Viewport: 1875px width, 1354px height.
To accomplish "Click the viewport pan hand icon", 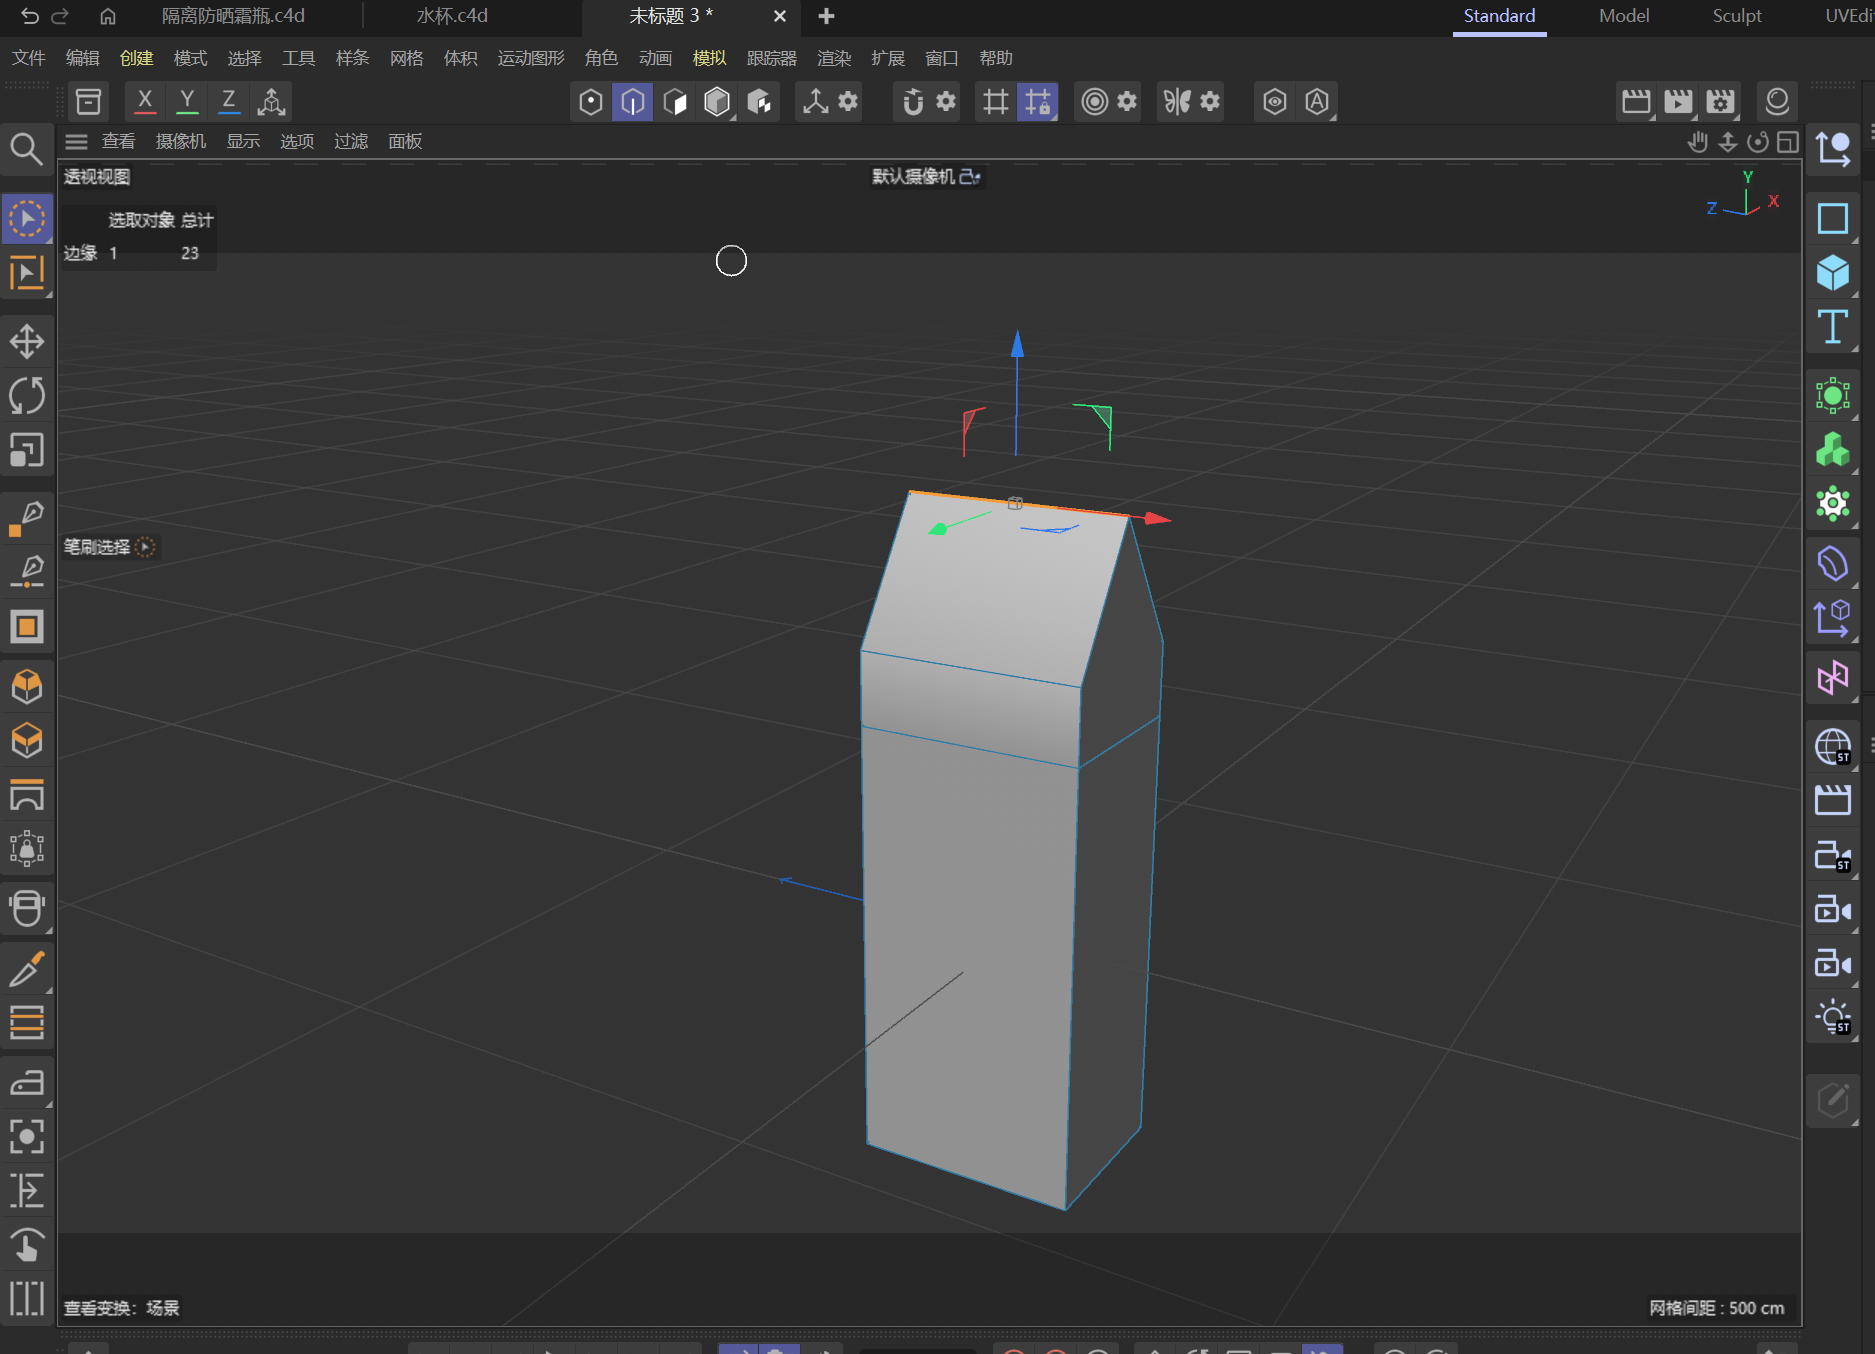I will (x=1697, y=142).
